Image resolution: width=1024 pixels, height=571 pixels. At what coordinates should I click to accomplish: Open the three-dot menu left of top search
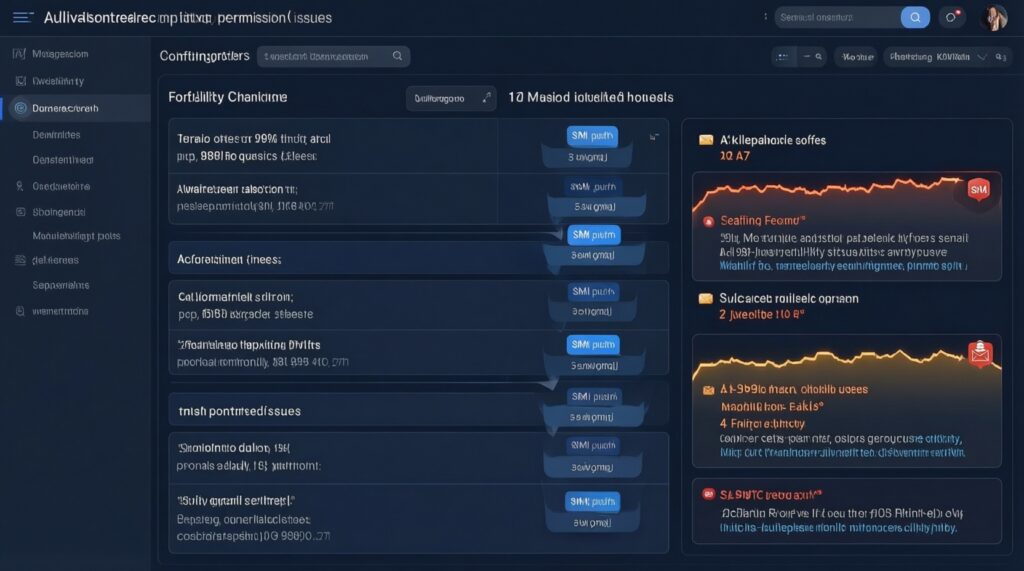pyautogui.click(x=765, y=17)
